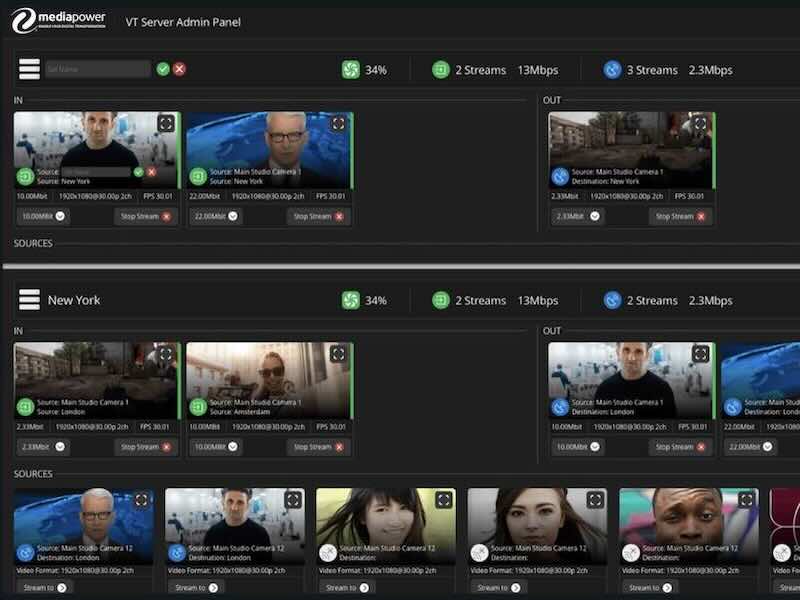Image resolution: width=800 pixels, height=600 pixels.
Task: Click the blue outgoing streams icon by 3 Streams
Action: [613, 70]
